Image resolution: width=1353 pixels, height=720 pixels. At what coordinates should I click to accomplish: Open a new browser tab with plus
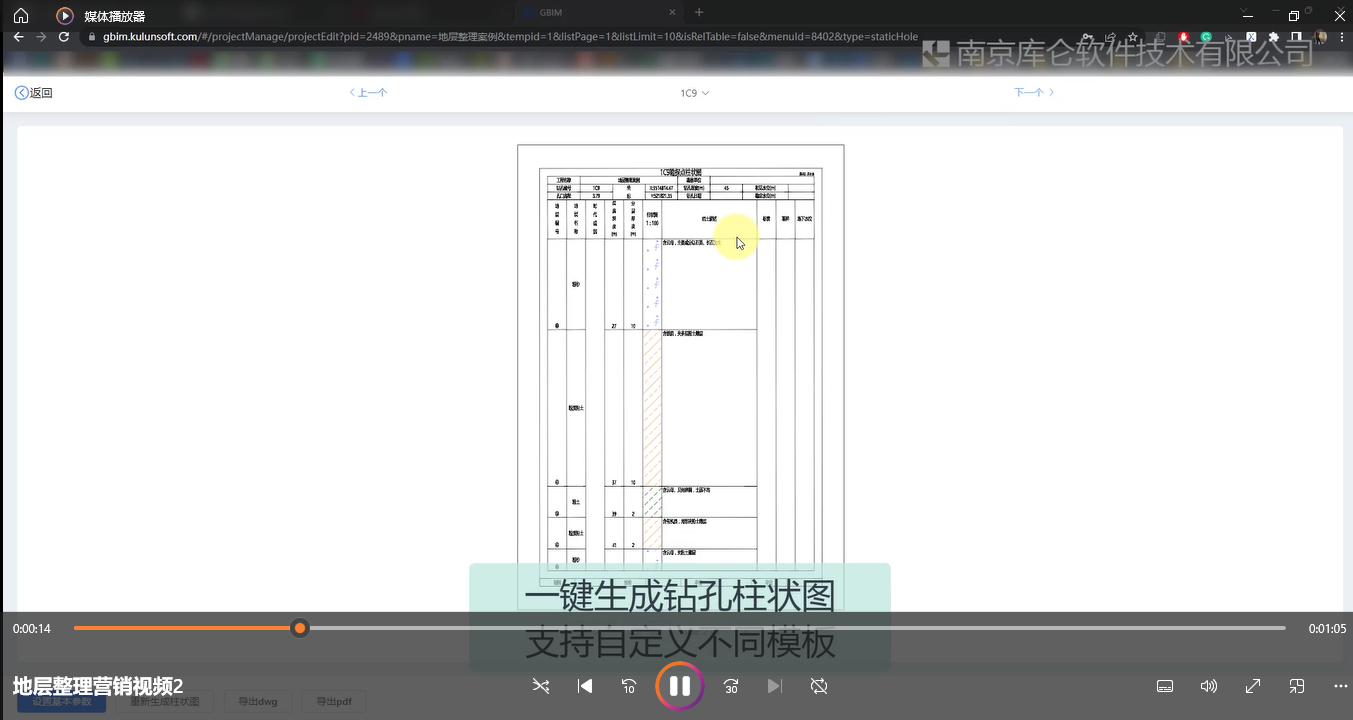tap(699, 12)
